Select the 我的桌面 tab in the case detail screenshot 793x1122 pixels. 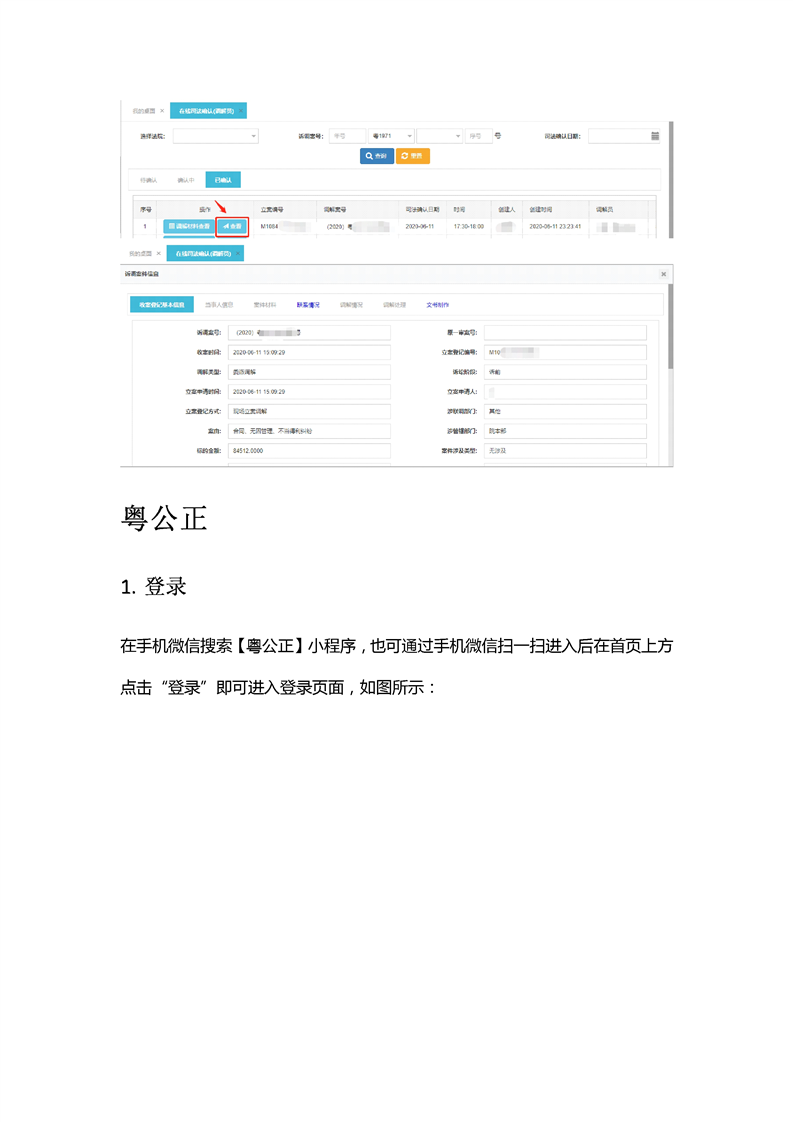point(140,253)
